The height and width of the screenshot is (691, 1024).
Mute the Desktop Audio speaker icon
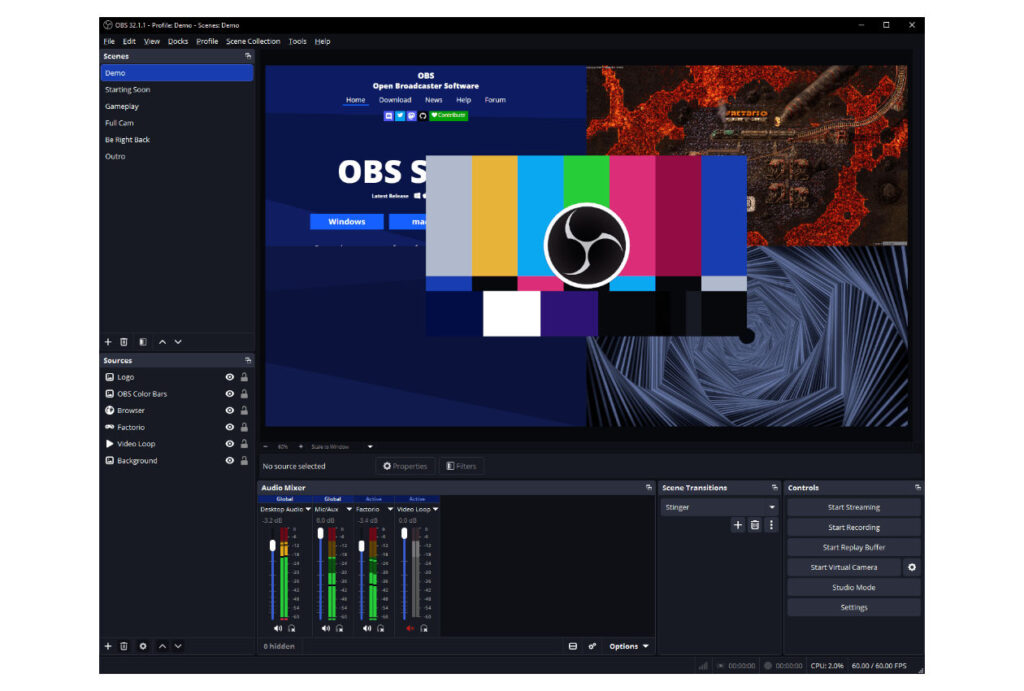coord(278,628)
